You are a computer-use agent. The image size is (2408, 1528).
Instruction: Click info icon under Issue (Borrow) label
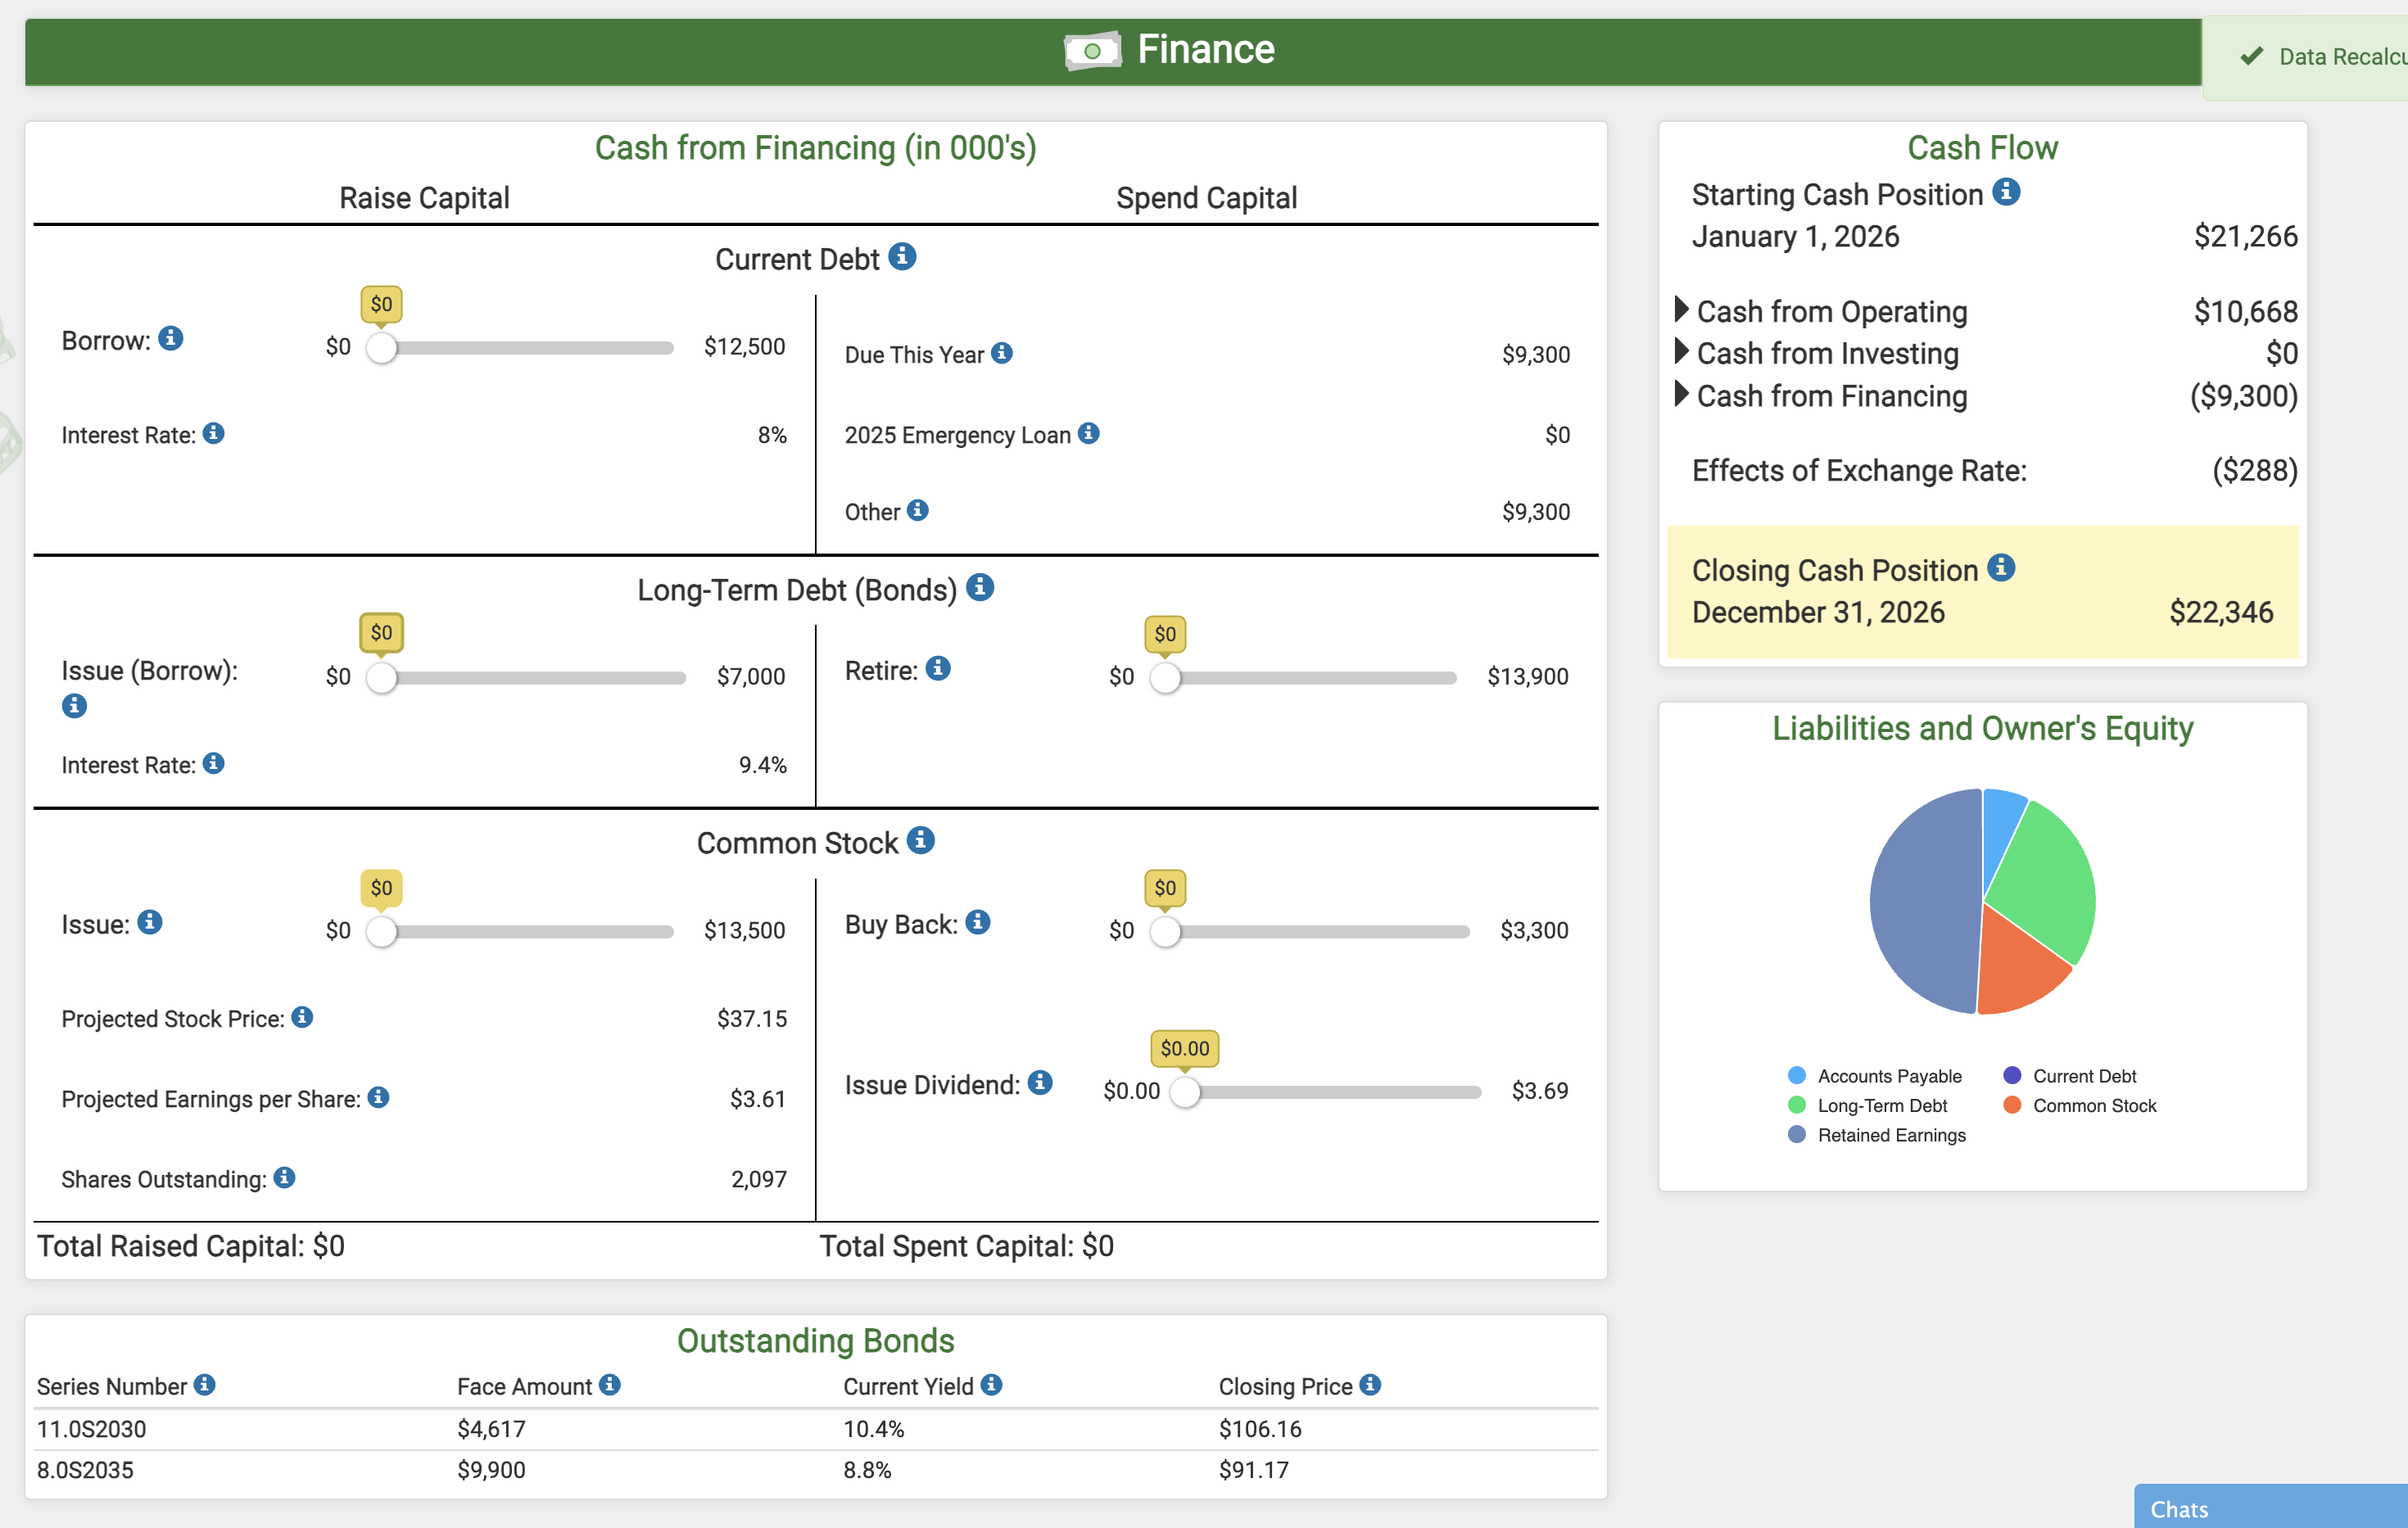click(74, 706)
